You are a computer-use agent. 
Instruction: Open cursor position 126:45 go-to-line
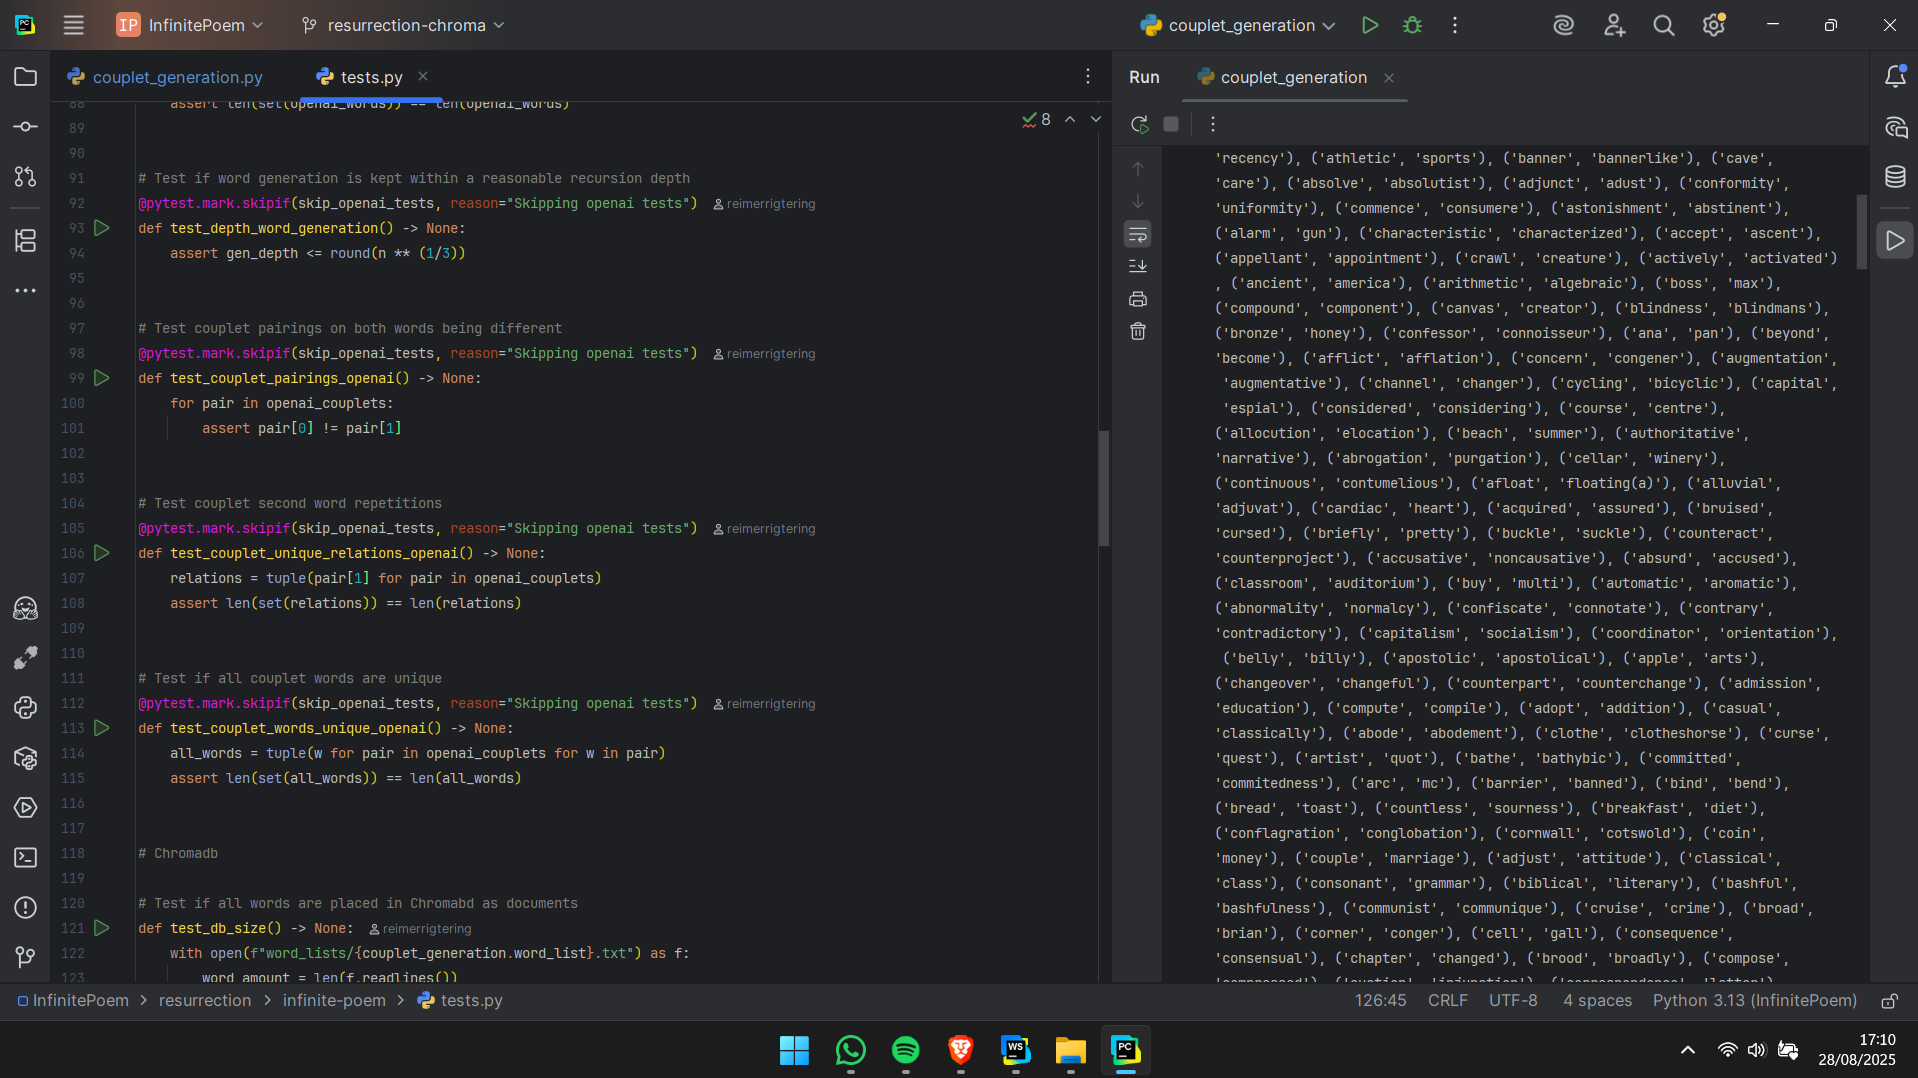pyautogui.click(x=1380, y=1001)
